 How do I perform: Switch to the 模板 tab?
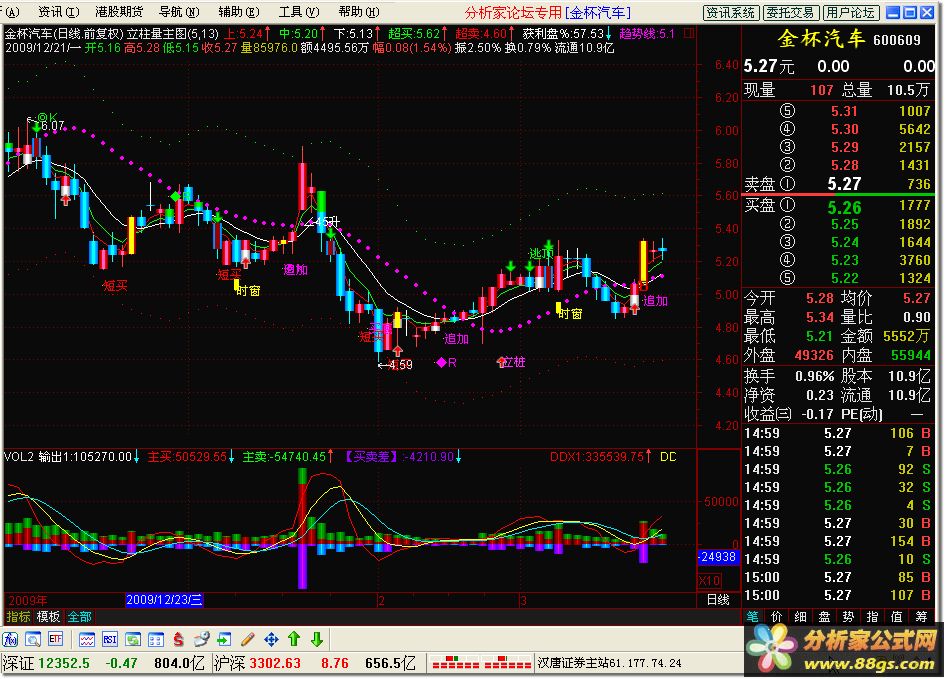48,617
